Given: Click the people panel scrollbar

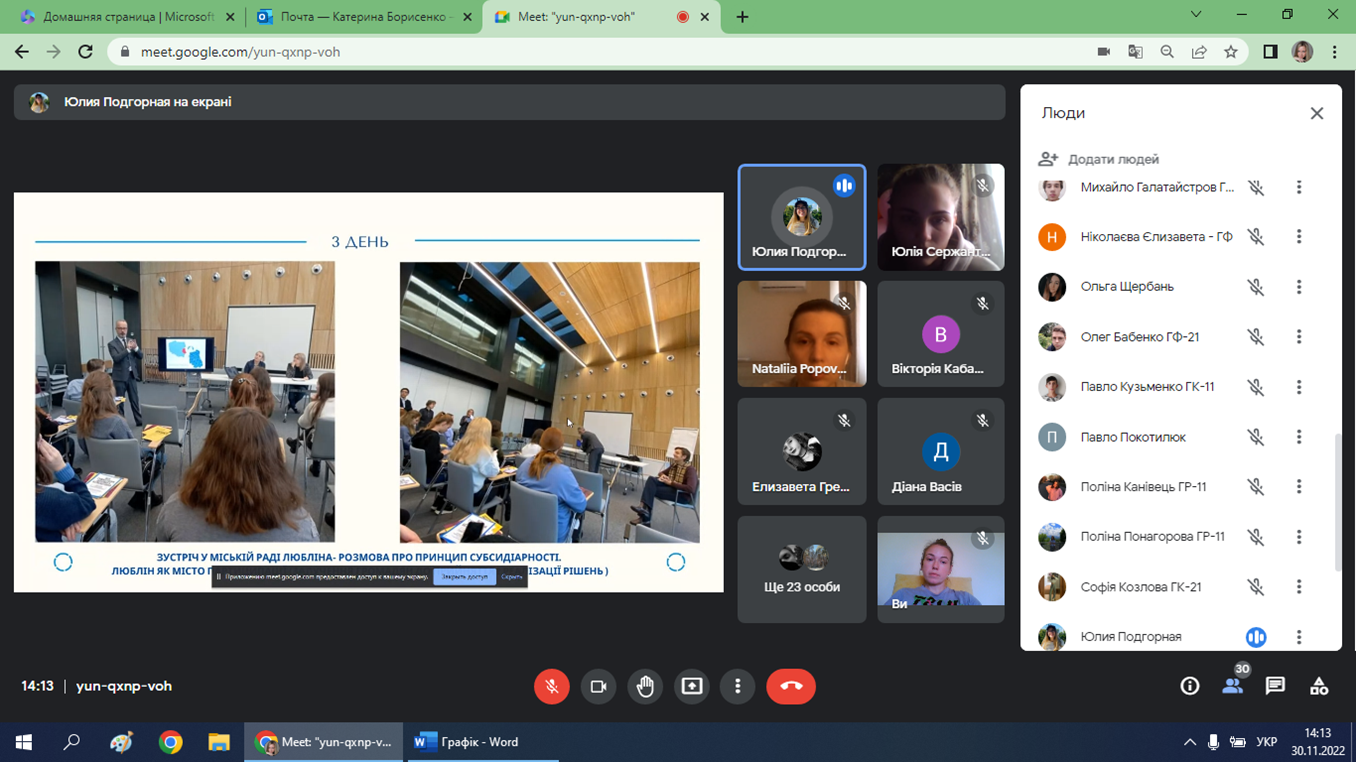Looking at the screenshot, I should [1337, 500].
